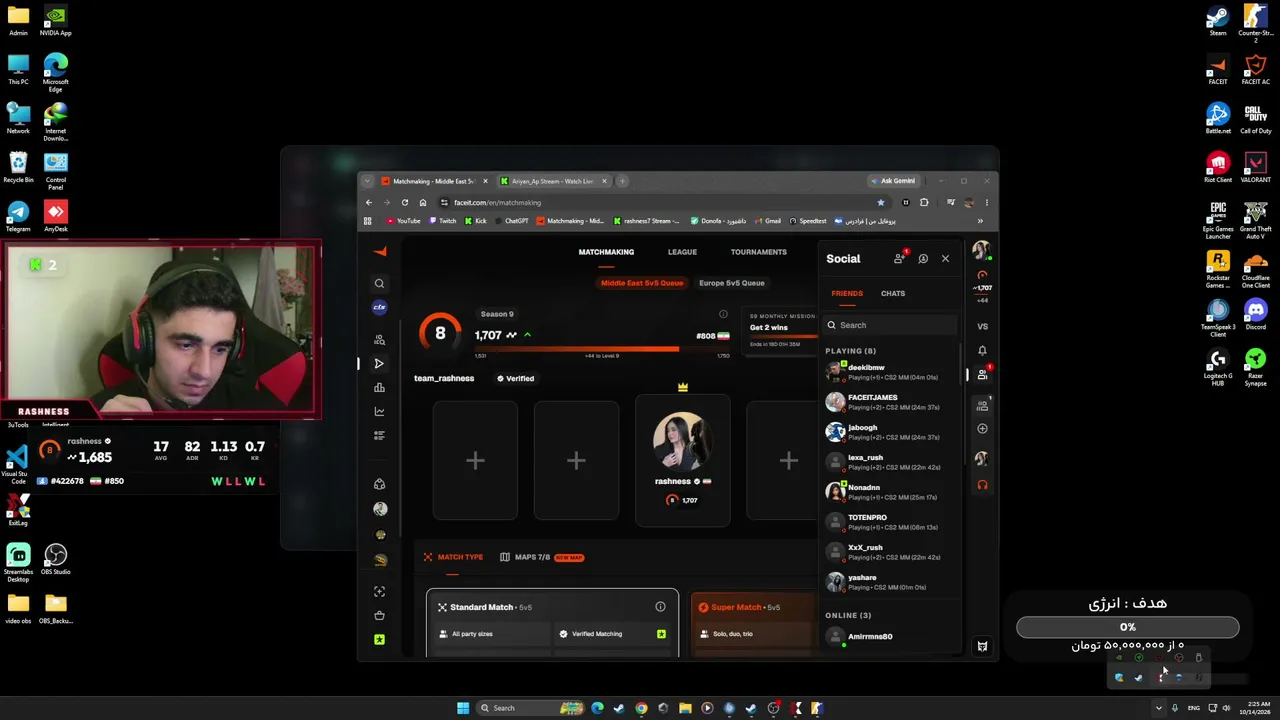Open the TOURNAMENTS menu item

point(758,252)
